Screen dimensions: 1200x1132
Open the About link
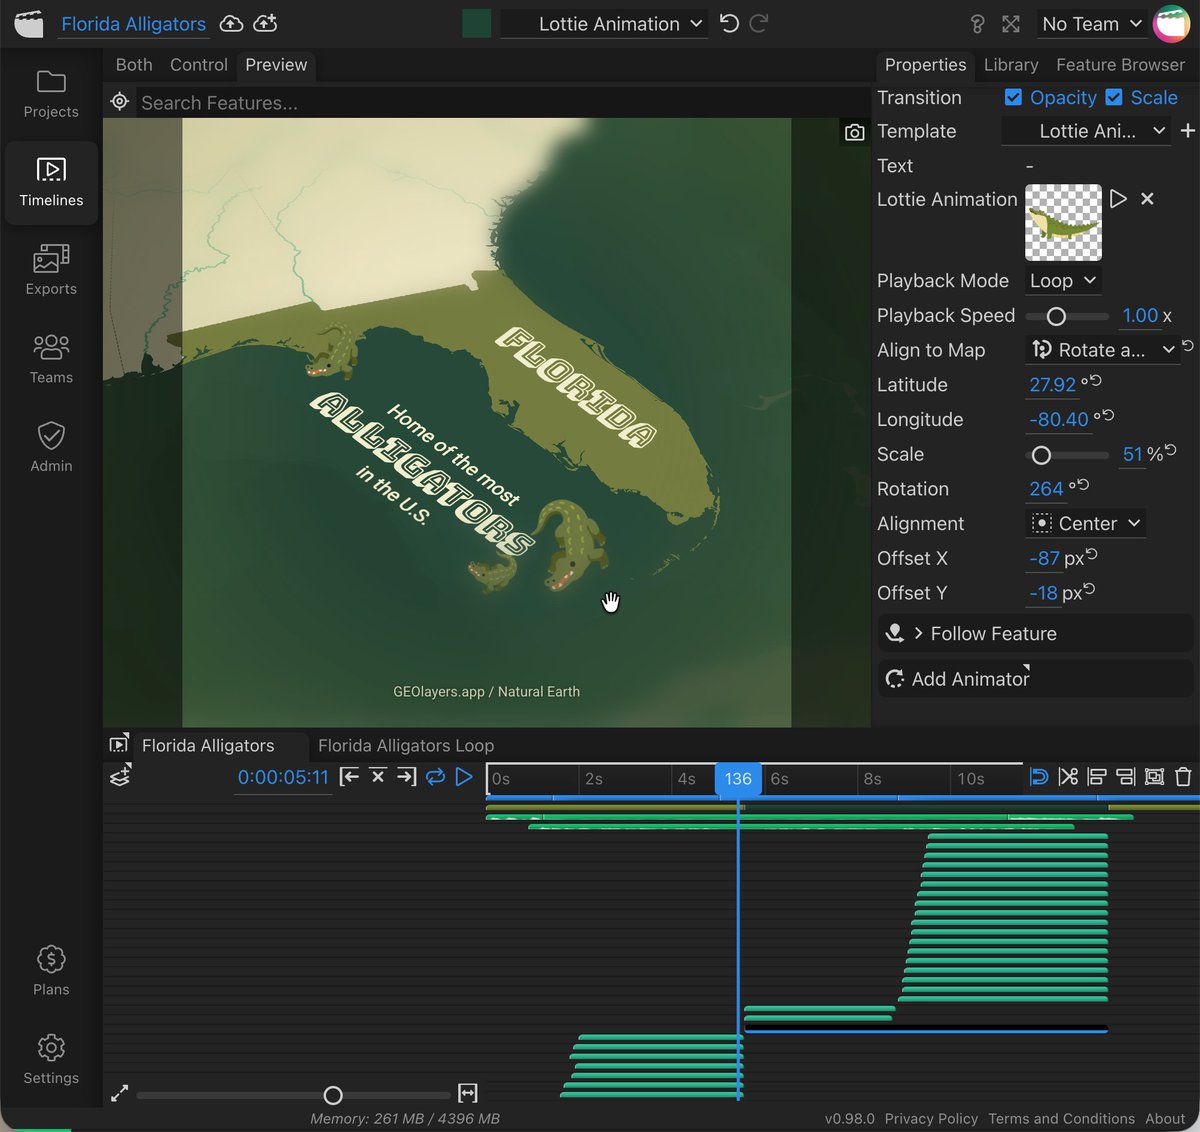(1165, 1119)
